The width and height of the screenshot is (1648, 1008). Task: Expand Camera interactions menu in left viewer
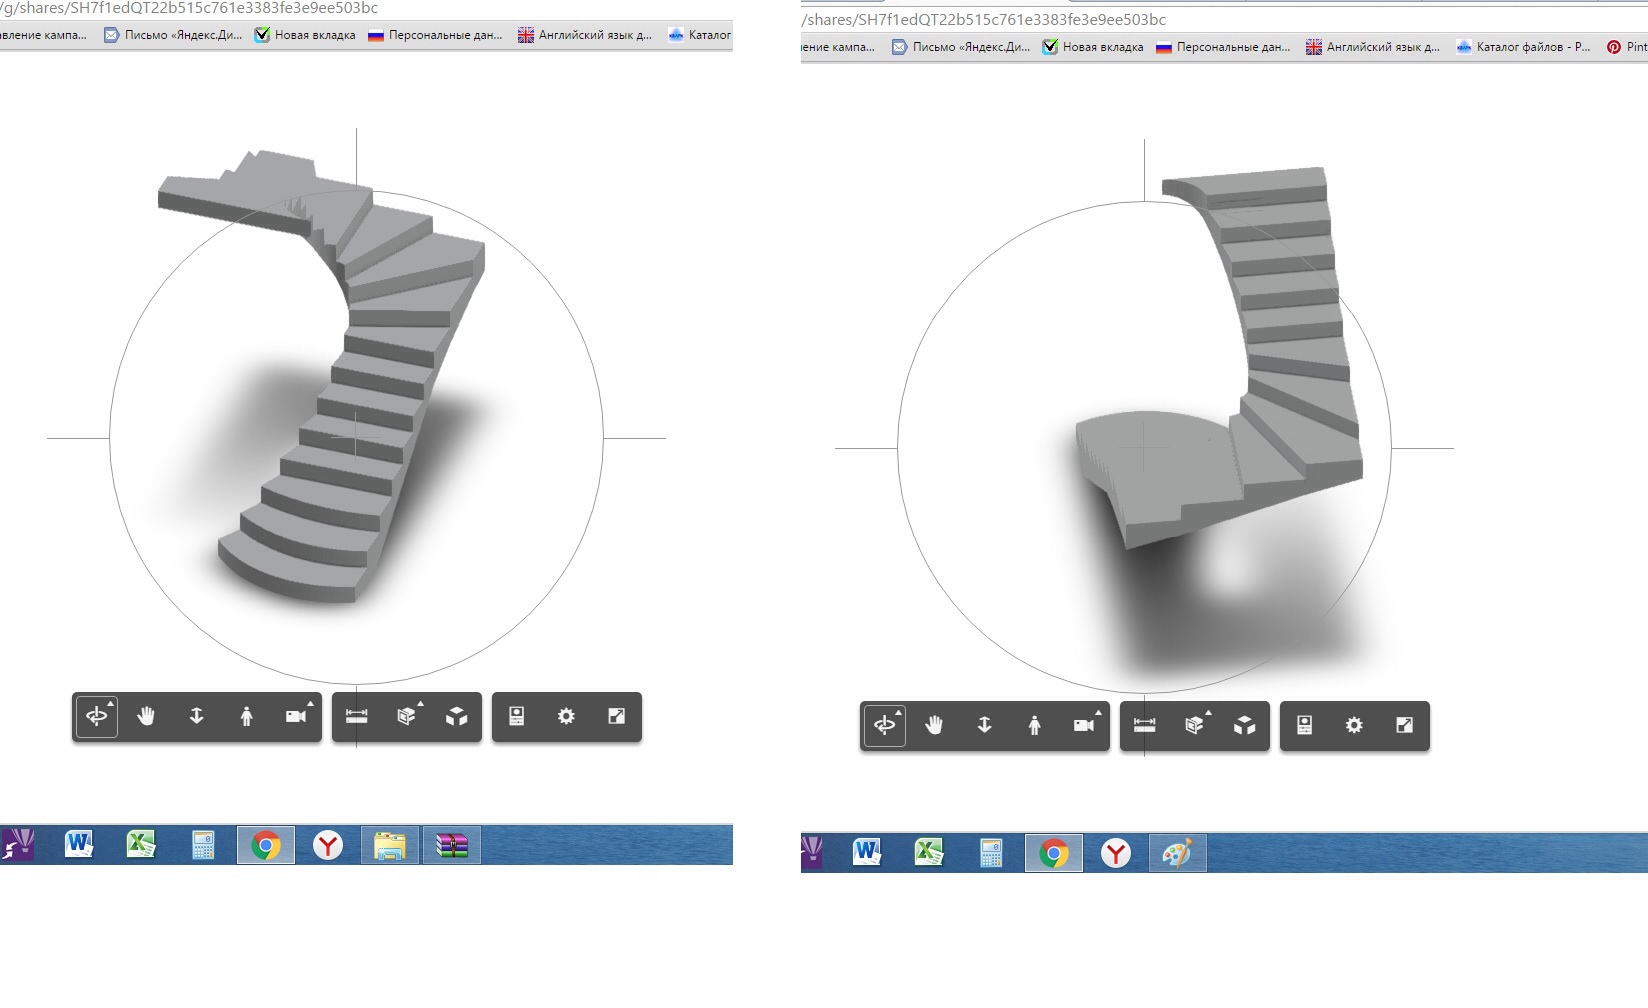pos(296,716)
